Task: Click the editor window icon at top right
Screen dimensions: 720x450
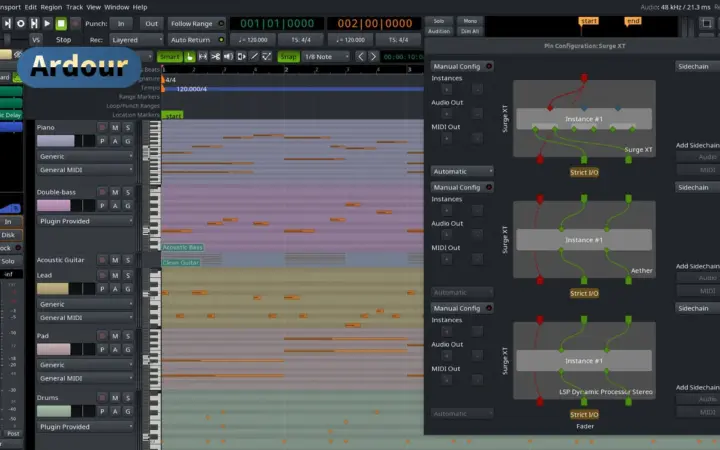Action: (x=706, y=23)
